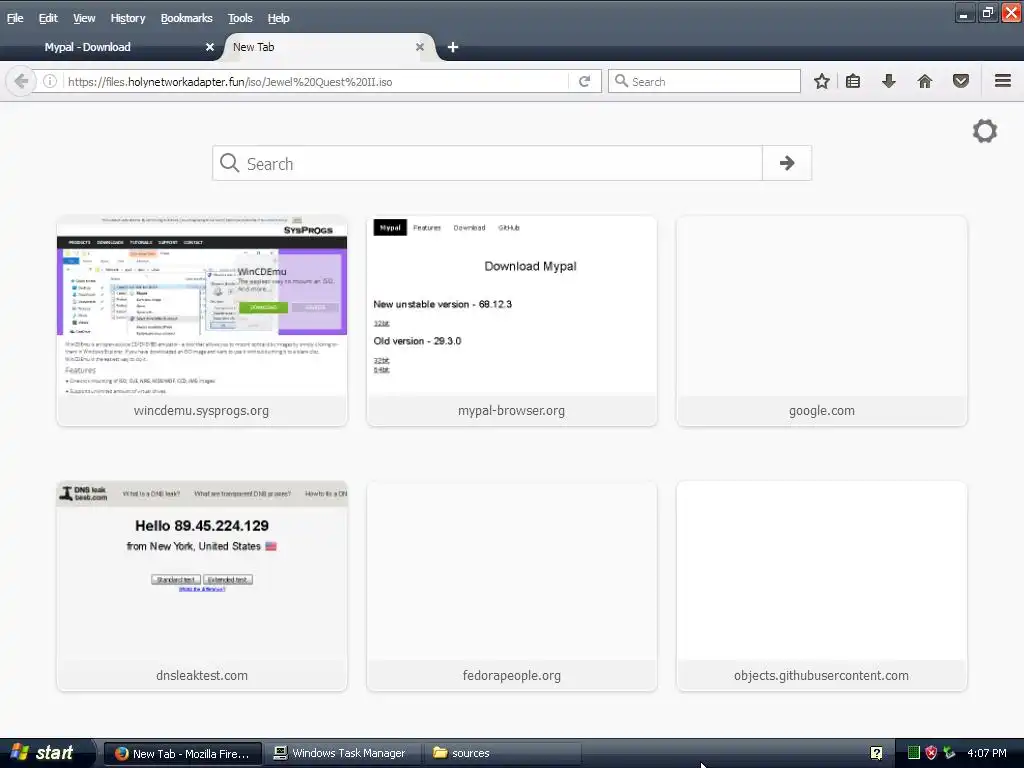This screenshot has width=1024, height=768.
Task: Open the hamburger menu
Action: tap(1003, 81)
